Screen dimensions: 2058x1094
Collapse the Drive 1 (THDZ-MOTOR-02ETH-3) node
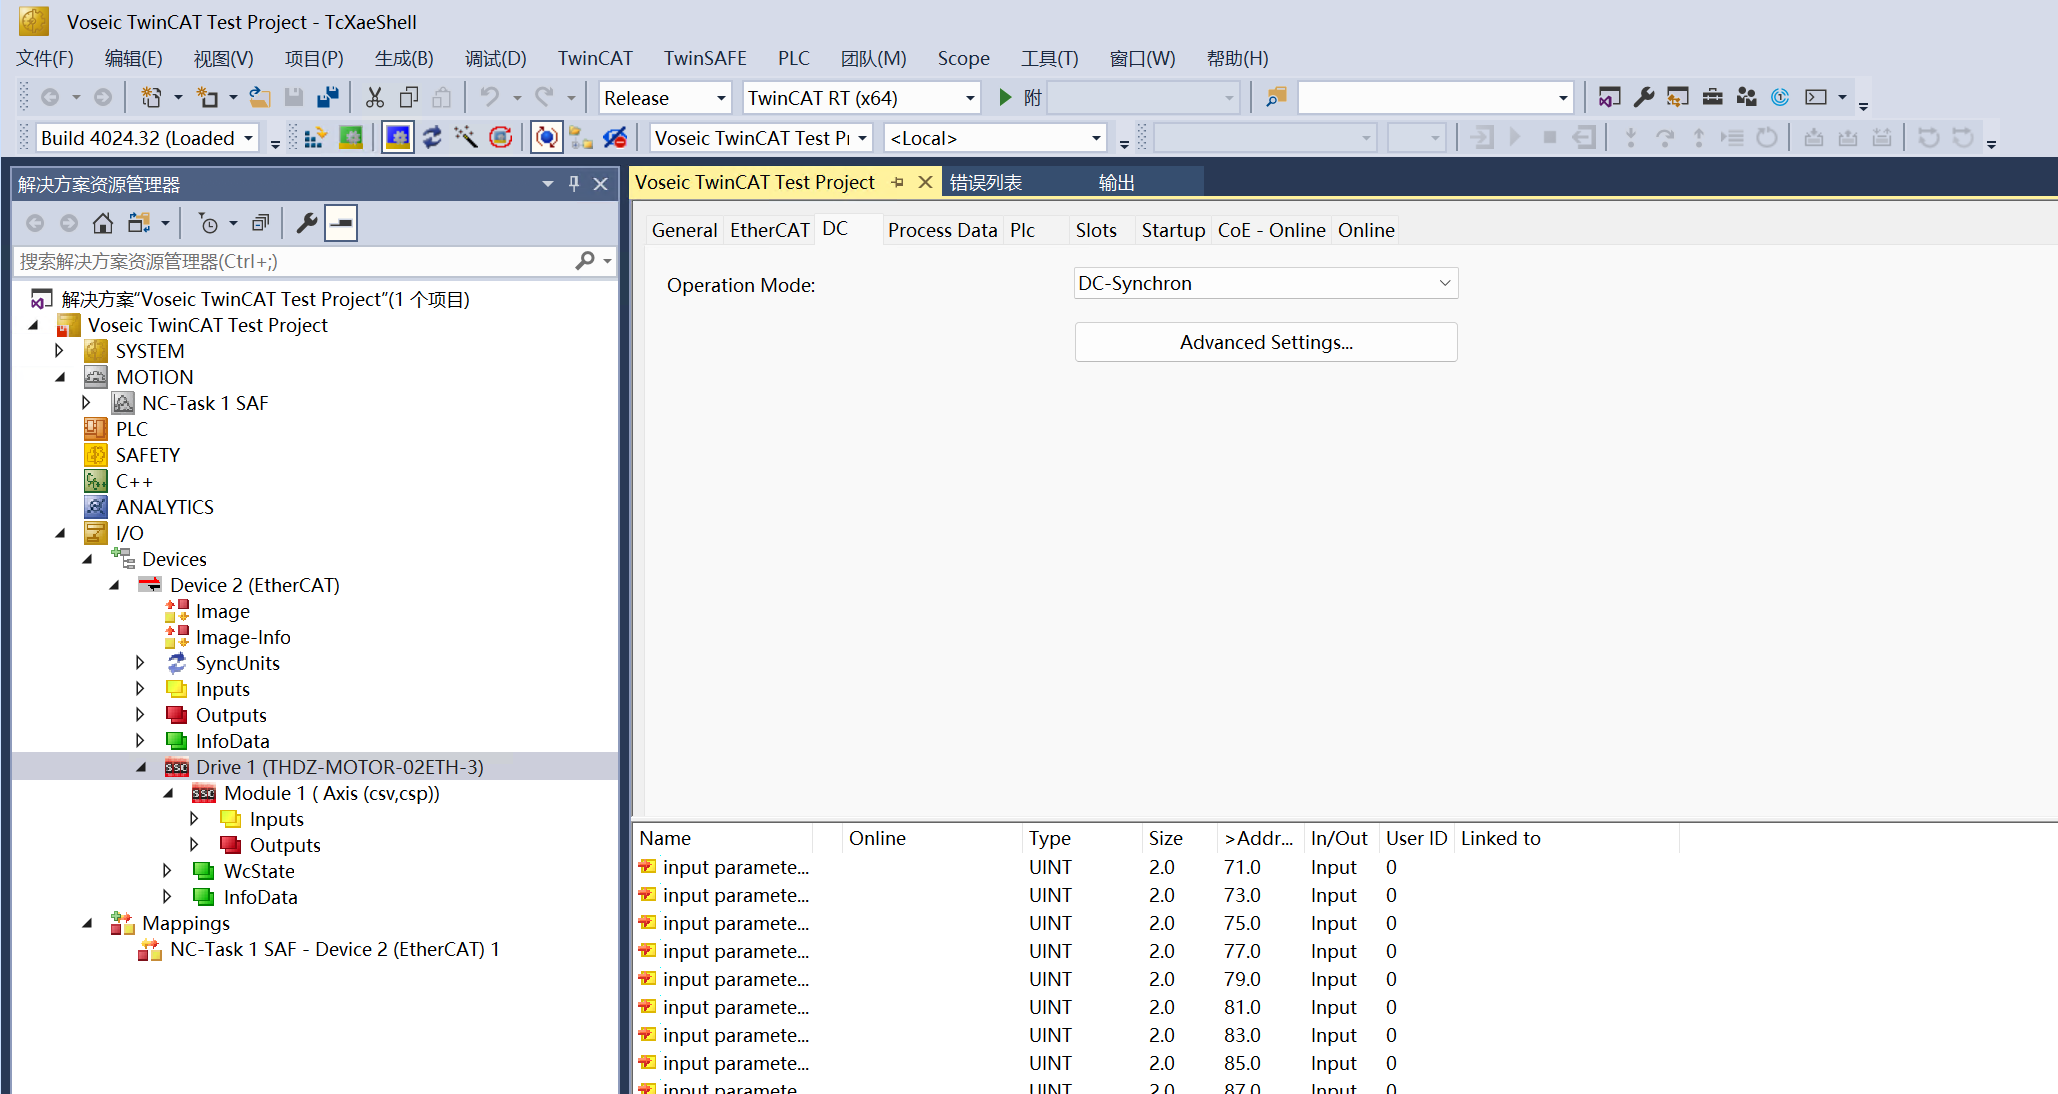click(140, 767)
